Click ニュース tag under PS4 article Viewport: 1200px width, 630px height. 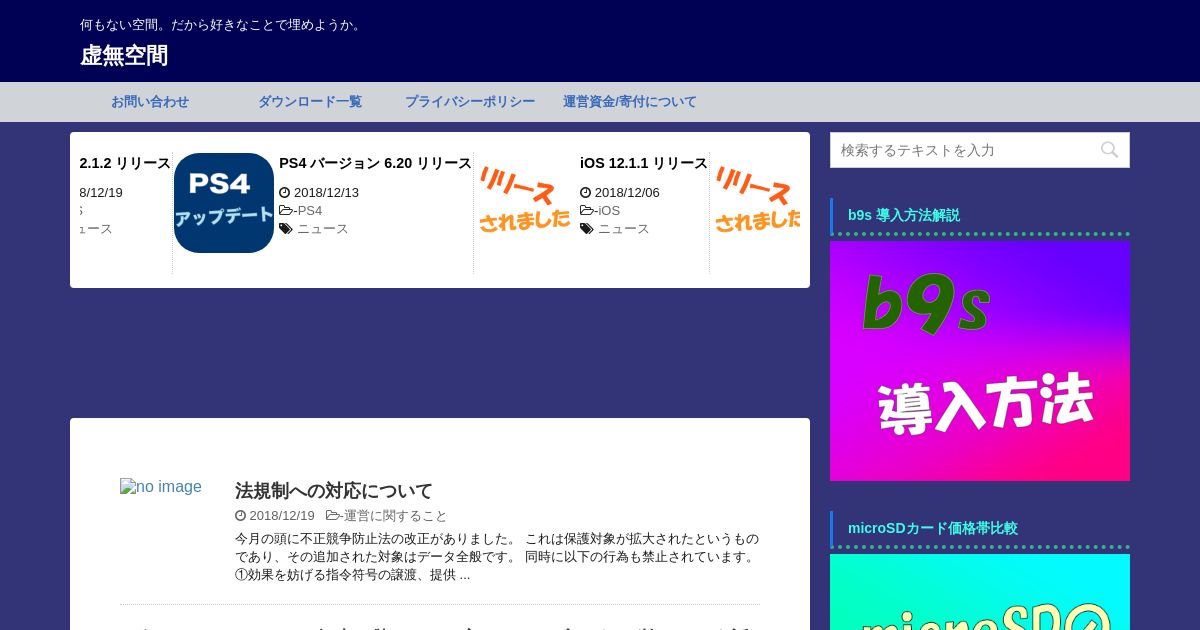tap(323, 229)
